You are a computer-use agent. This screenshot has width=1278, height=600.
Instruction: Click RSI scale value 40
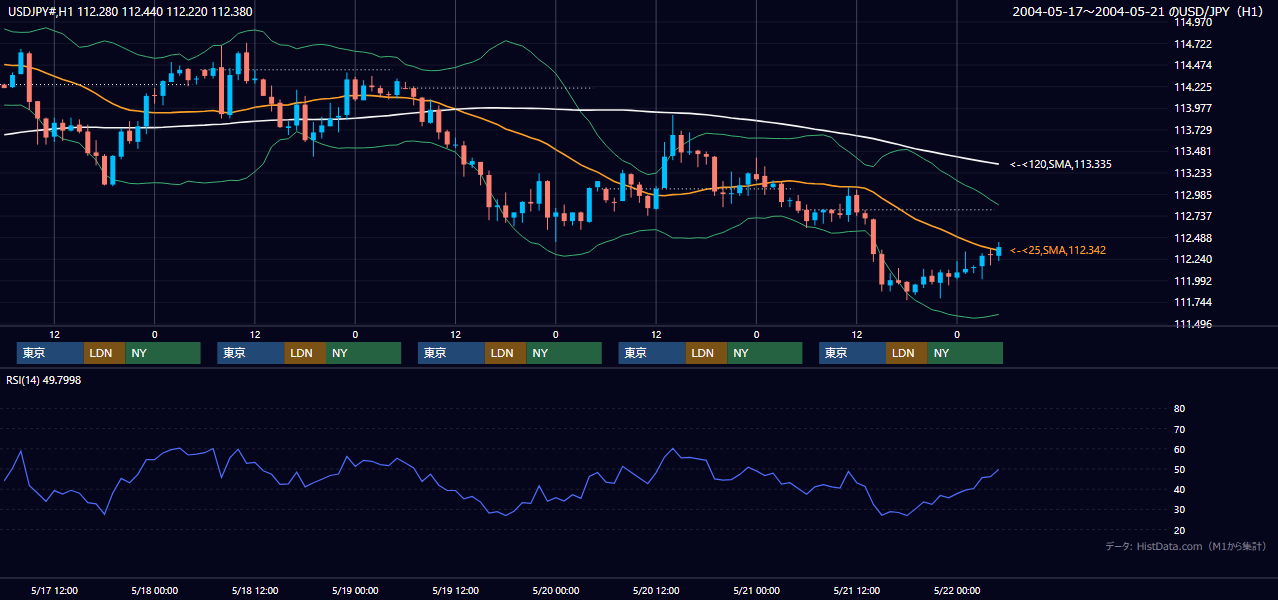pyautogui.click(x=1179, y=489)
